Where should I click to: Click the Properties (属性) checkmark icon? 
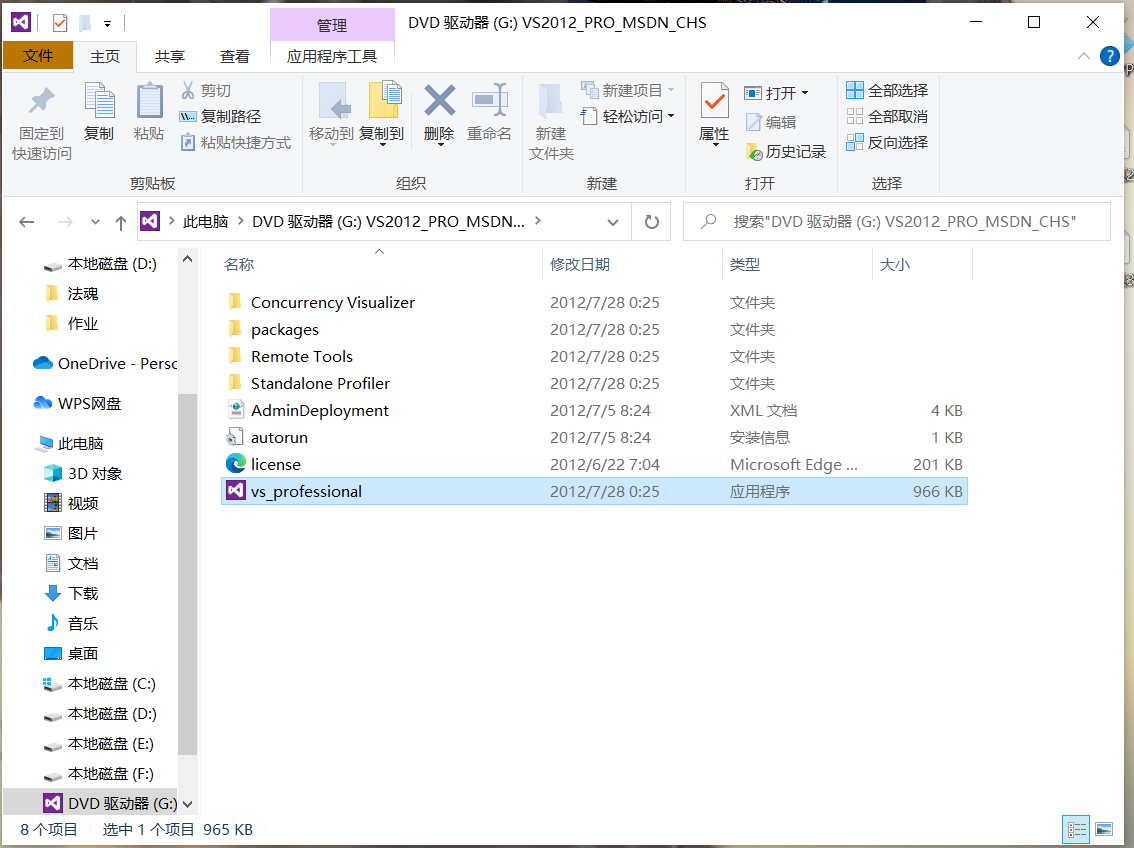coord(715,100)
